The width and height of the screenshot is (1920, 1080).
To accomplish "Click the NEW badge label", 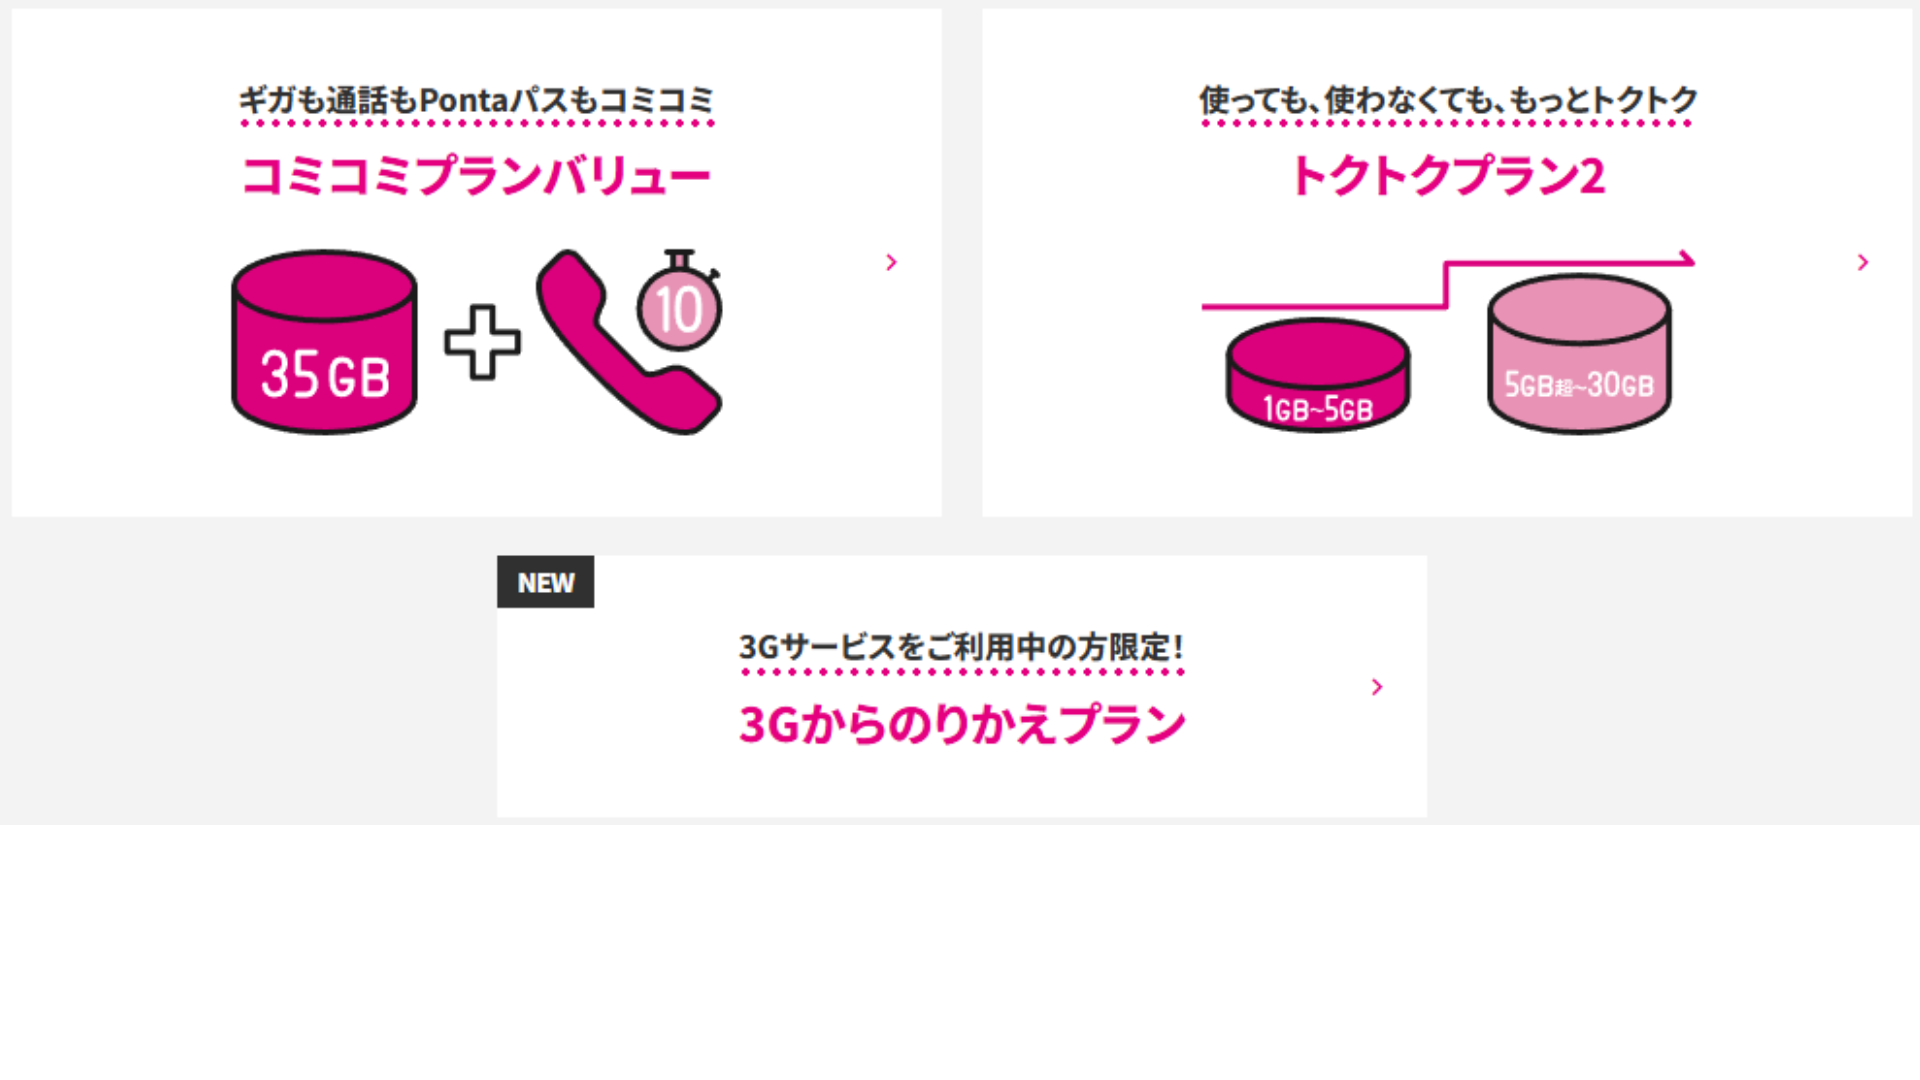I will [546, 582].
